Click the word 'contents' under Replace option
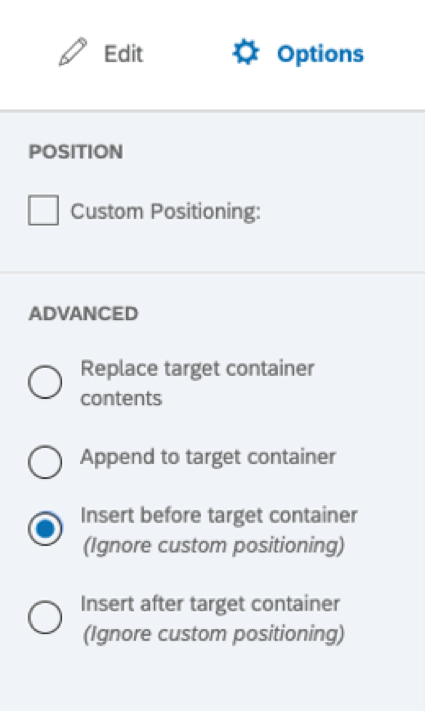The height and width of the screenshot is (711, 425). (x=121, y=399)
